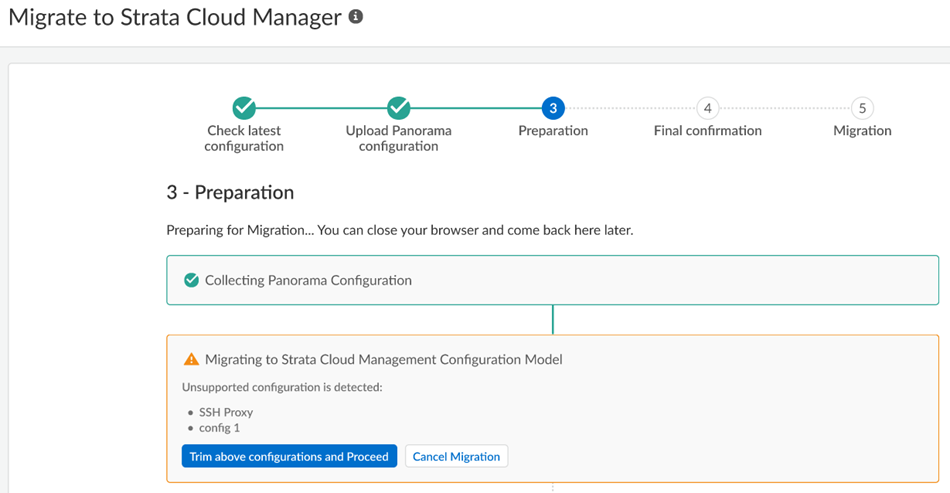
Task: Open the Check latest configuration step label
Action: (244, 138)
